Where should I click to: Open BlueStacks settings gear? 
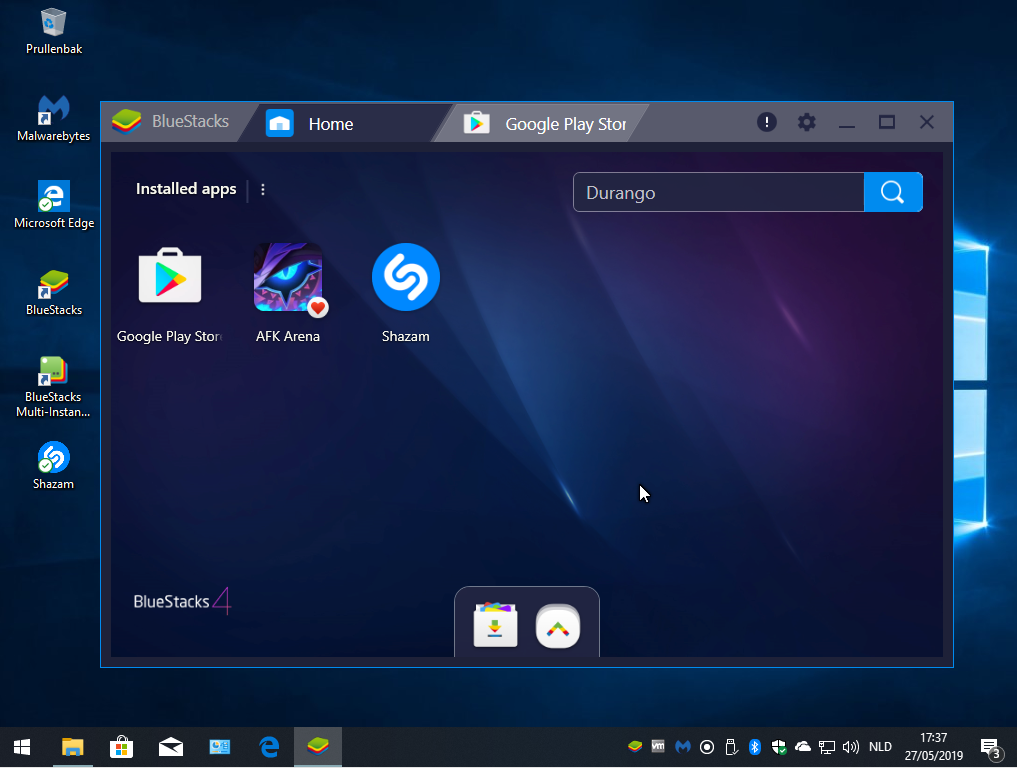[x=807, y=122]
